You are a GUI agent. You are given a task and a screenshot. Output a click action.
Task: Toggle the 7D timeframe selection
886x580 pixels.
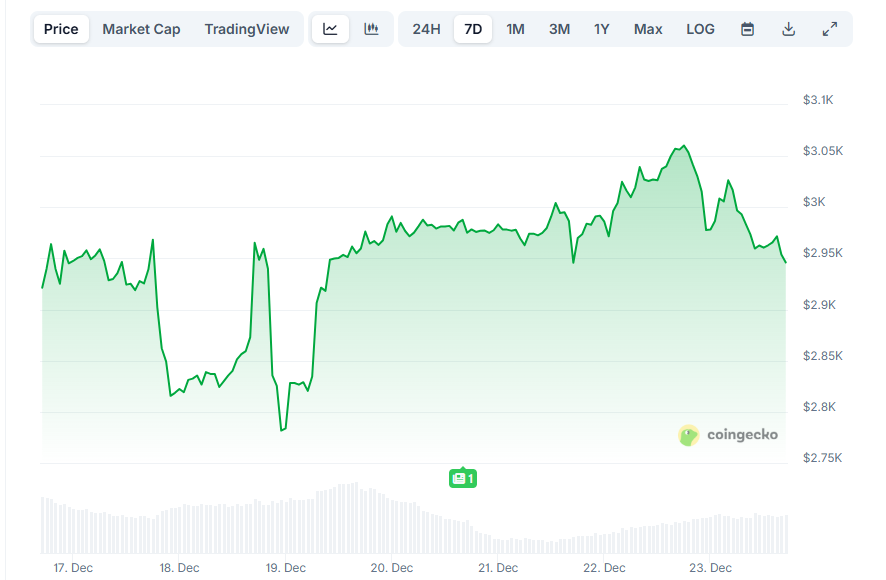click(x=472, y=29)
